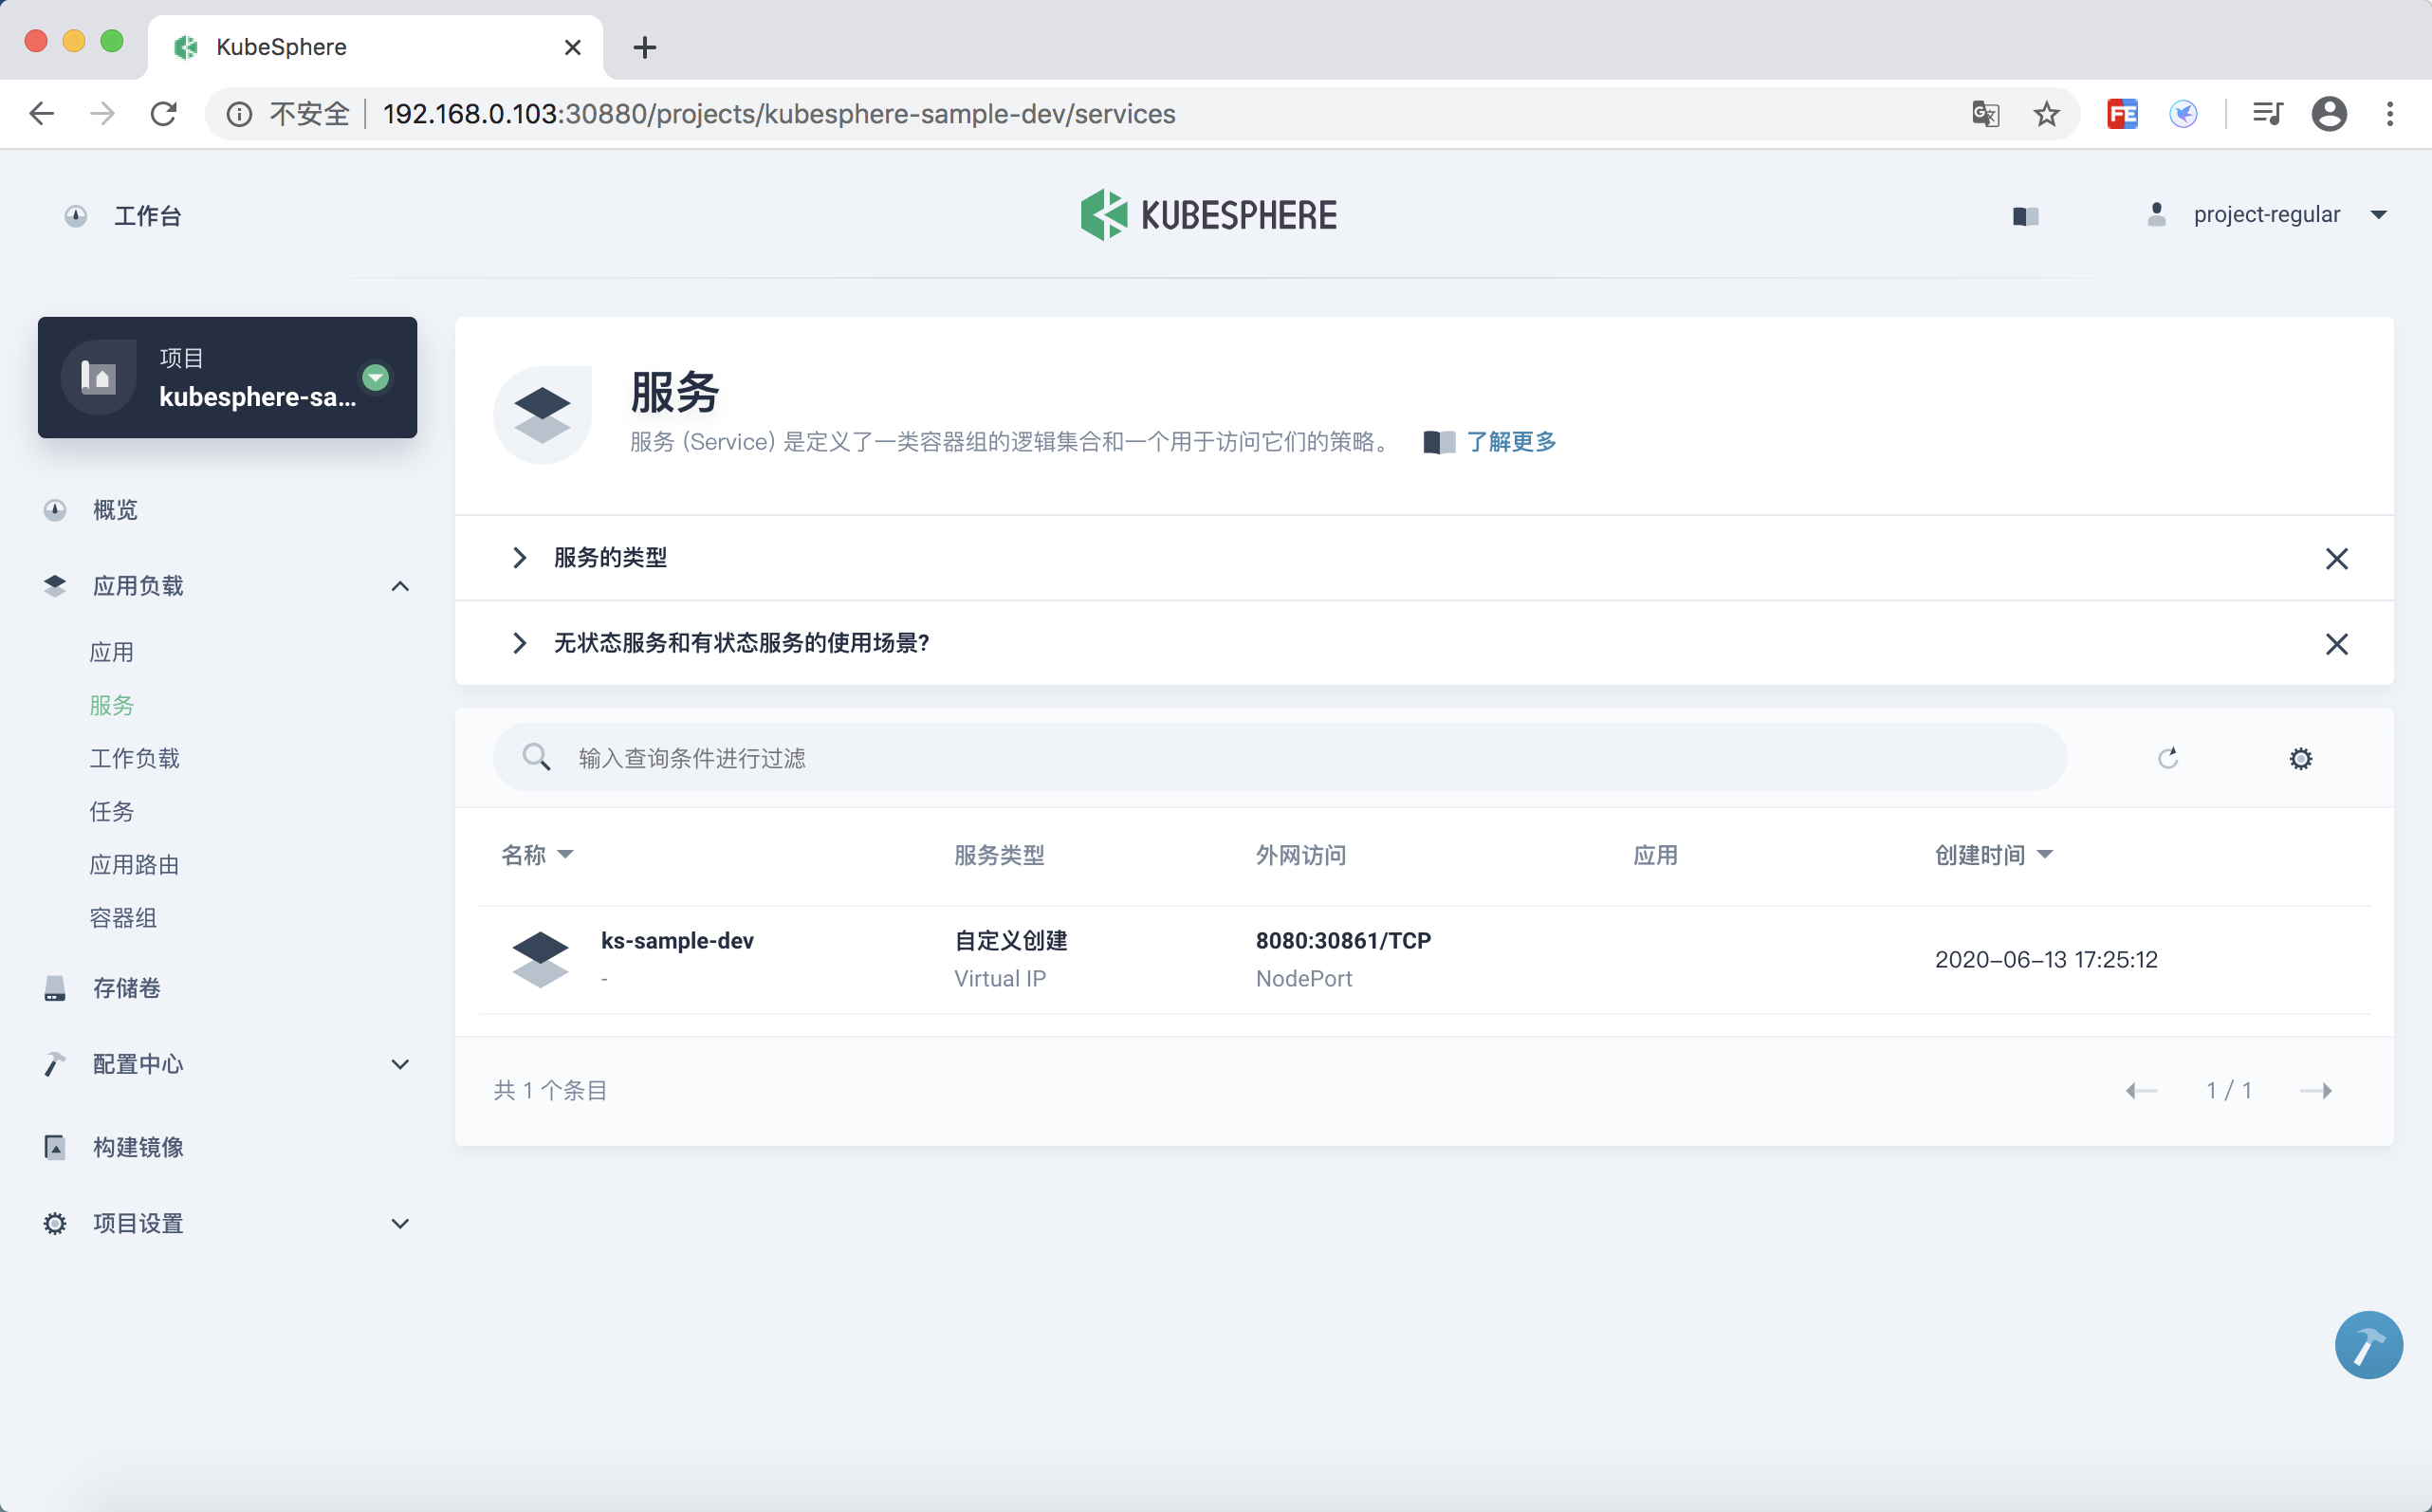Open 存储卷 in the sidebar

point(127,988)
